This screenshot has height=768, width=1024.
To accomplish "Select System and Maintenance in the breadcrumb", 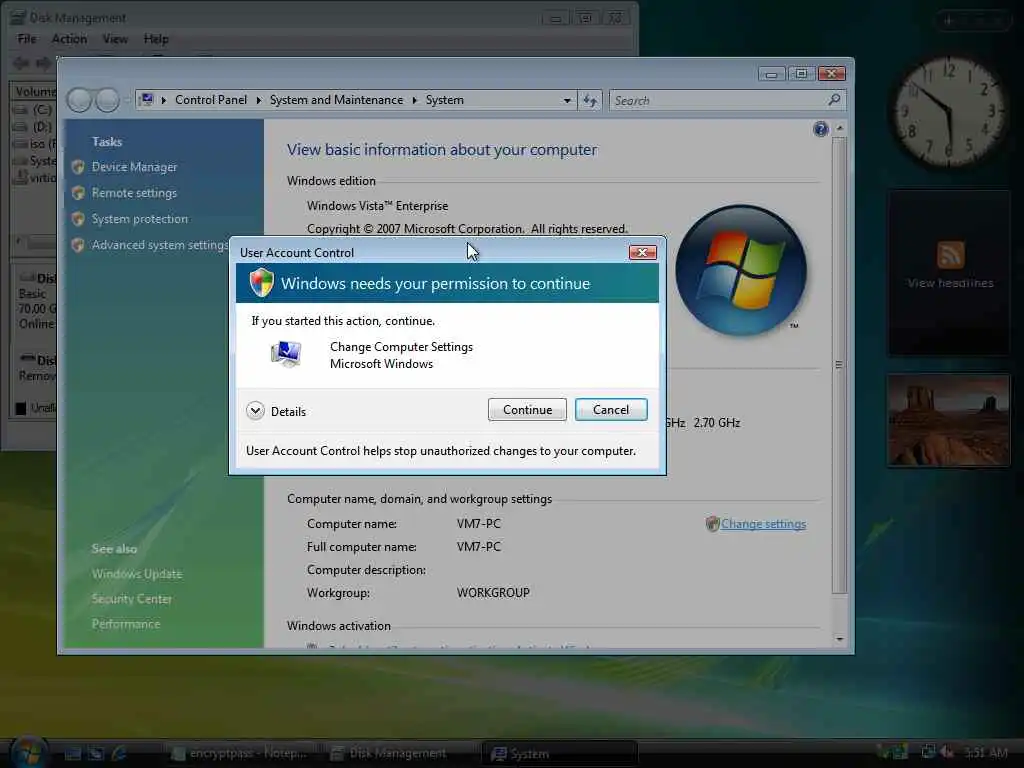I will point(336,100).
